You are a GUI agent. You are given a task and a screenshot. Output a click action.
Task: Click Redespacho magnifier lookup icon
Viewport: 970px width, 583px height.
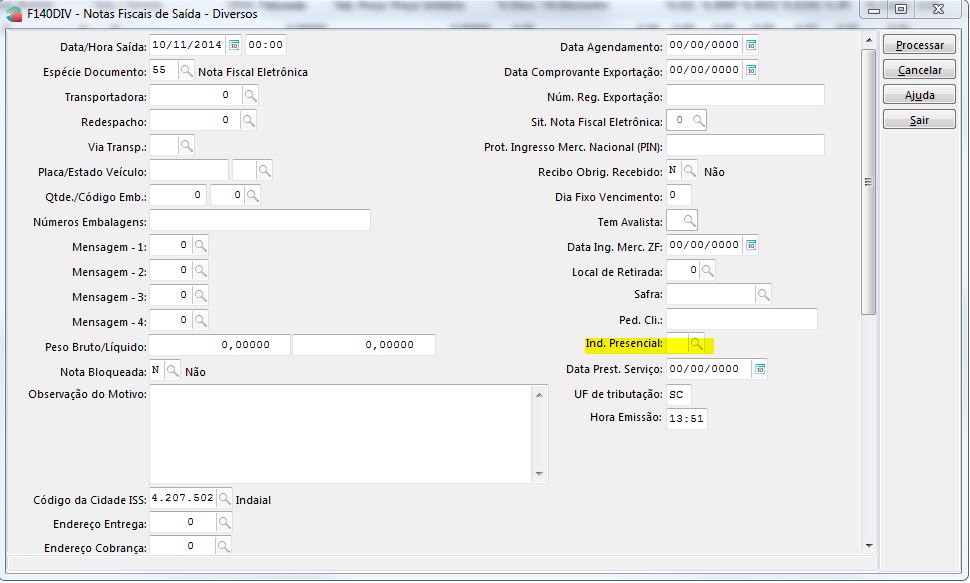pyautogui.click(x=249, y=120)
